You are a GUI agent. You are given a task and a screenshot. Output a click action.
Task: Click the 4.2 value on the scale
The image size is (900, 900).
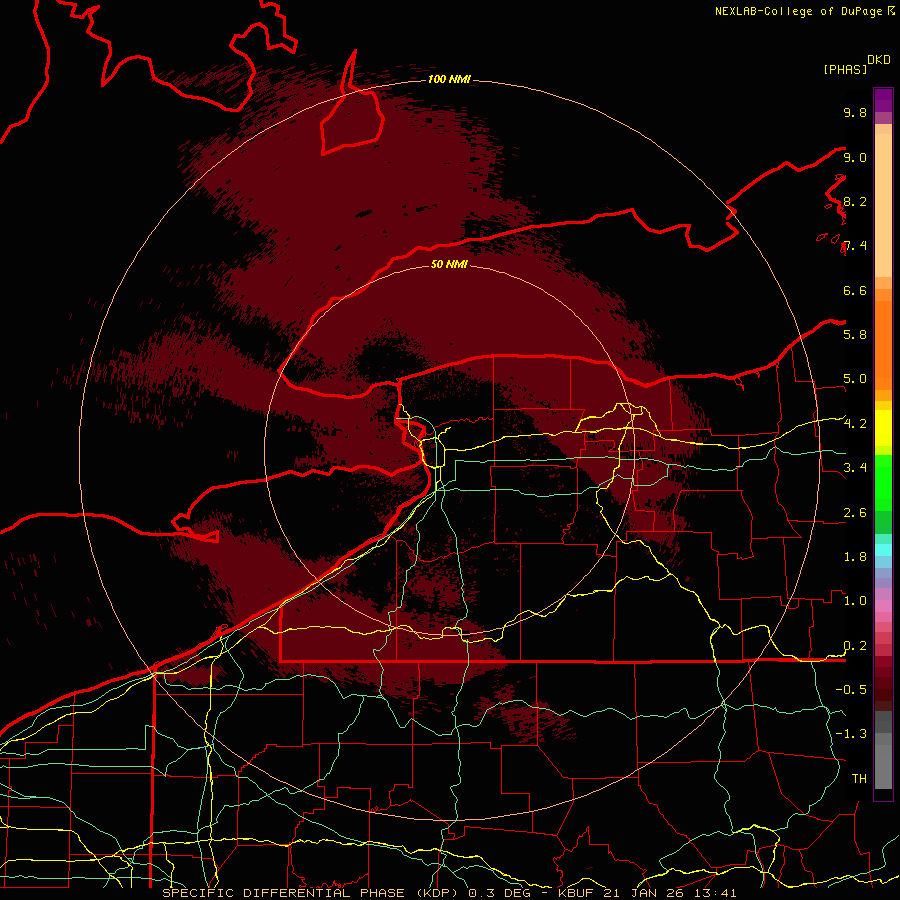pos(855,424)
